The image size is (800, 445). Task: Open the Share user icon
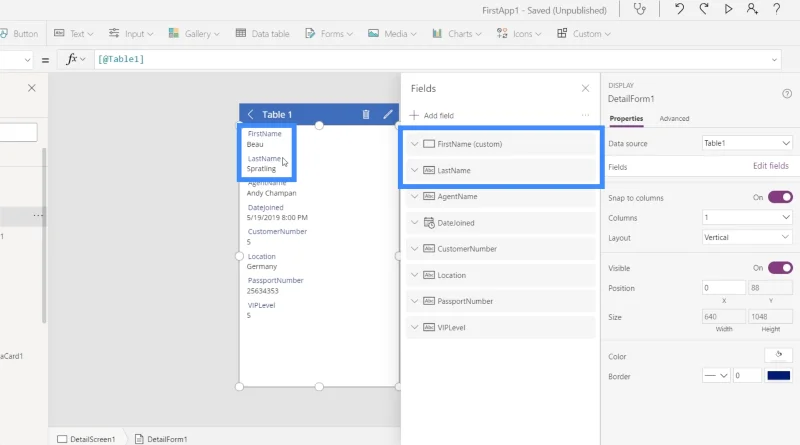752,9
